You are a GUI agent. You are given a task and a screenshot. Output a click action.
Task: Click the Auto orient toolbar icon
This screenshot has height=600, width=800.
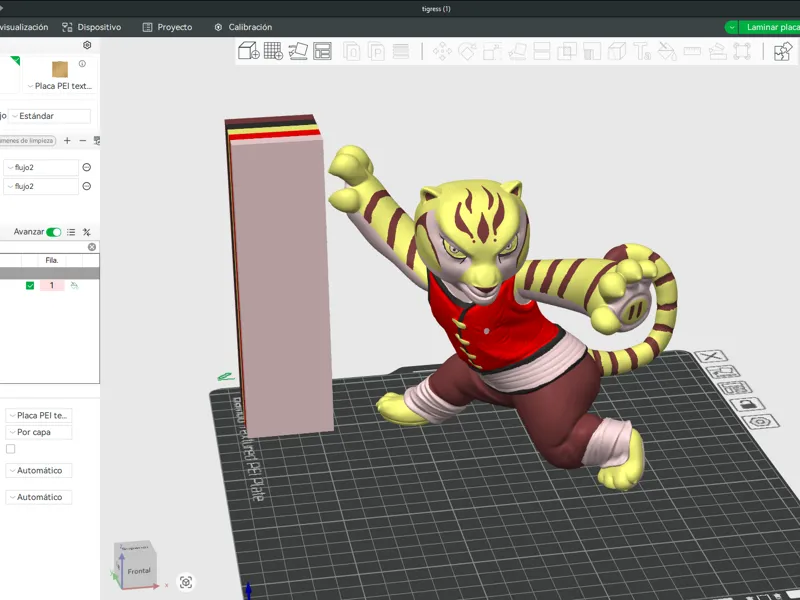[x=298, y=51]
